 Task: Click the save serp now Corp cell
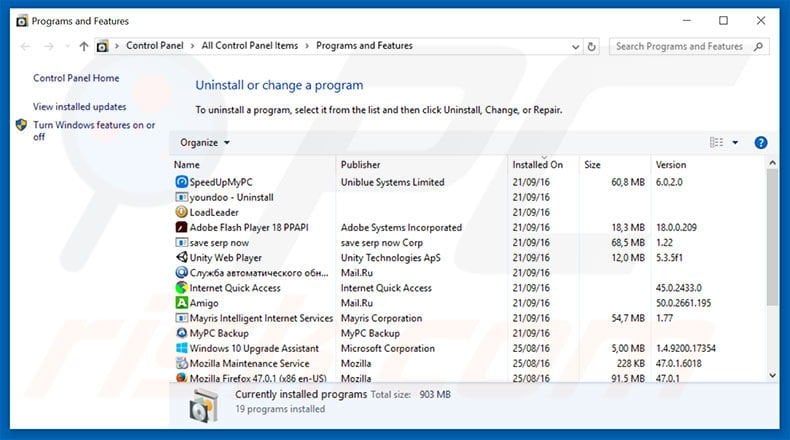381,242
